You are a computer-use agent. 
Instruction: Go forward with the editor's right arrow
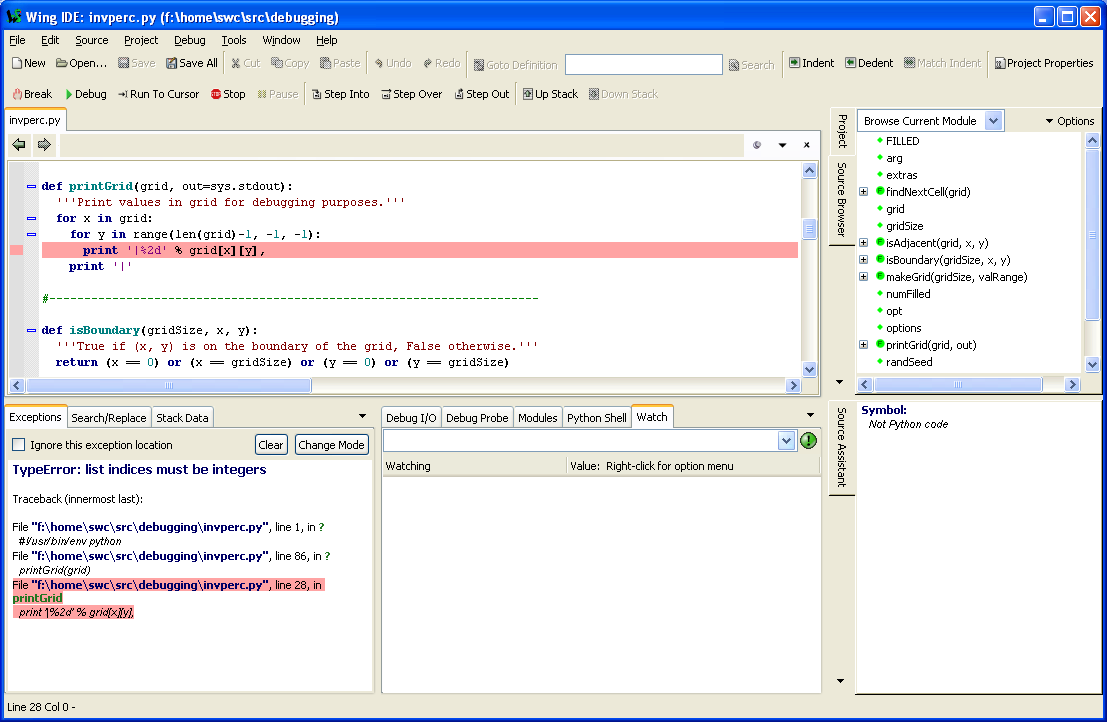tap(44, 145)
